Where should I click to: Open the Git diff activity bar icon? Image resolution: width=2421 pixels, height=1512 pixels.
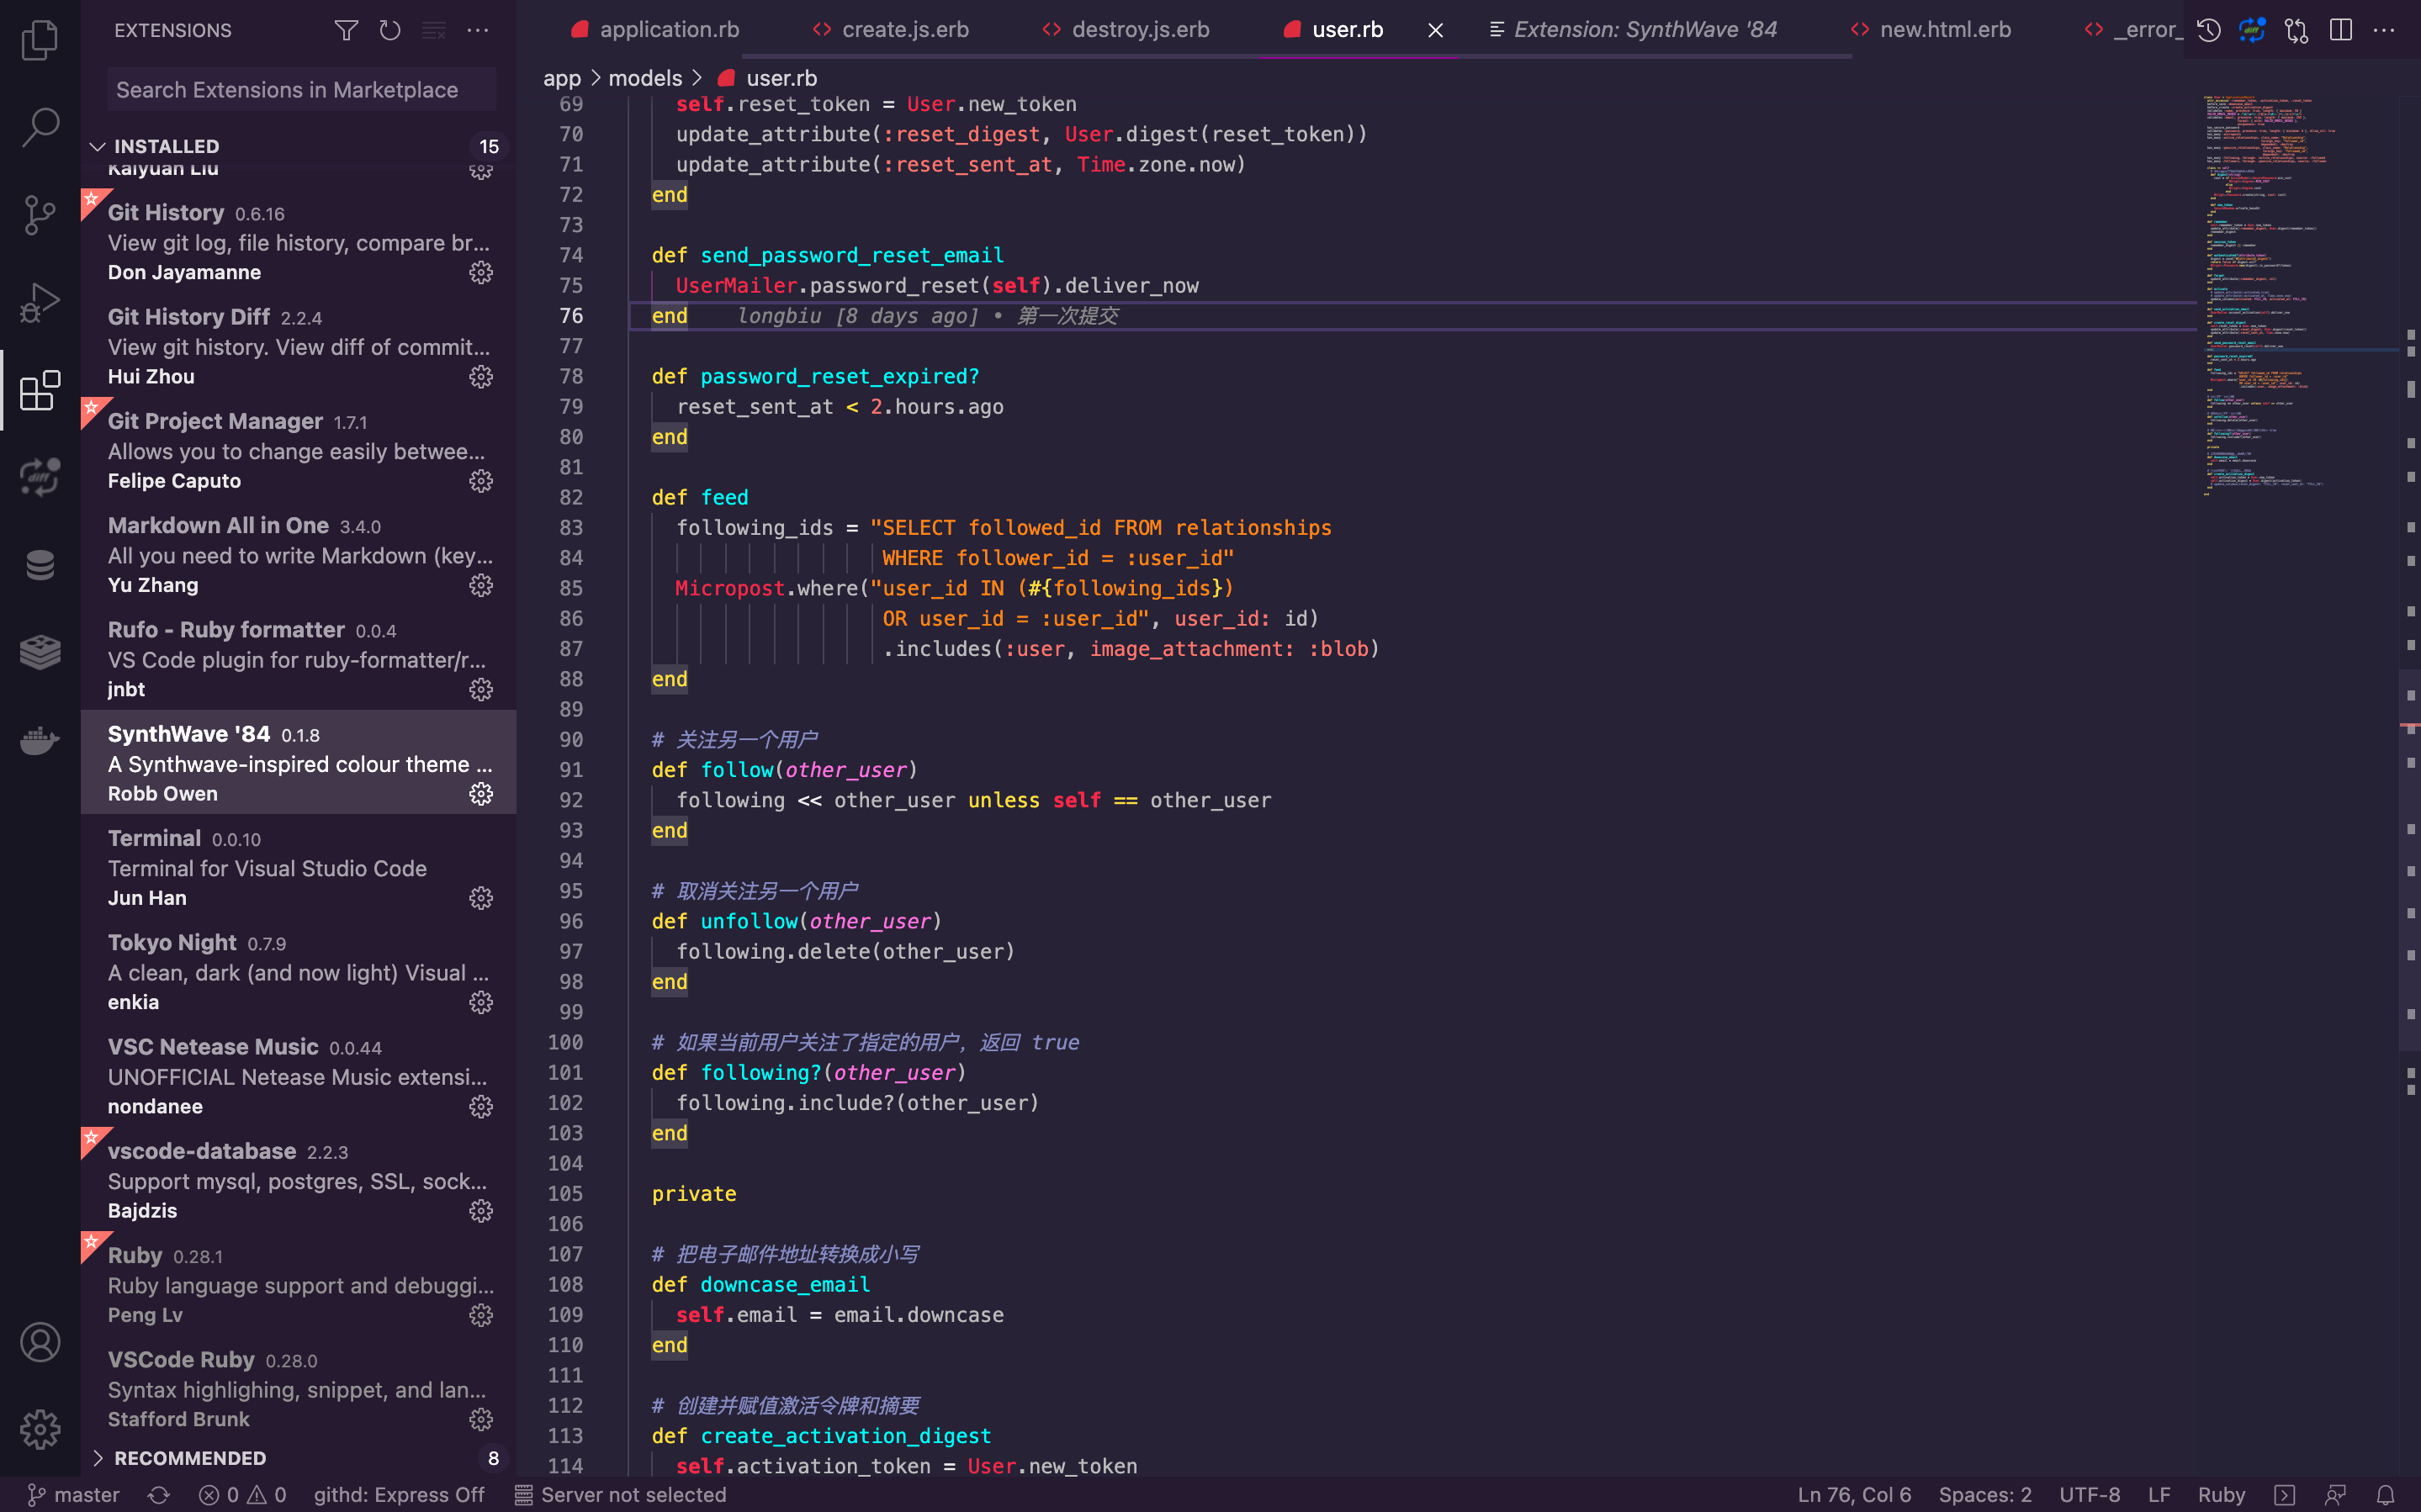(40, 477)
